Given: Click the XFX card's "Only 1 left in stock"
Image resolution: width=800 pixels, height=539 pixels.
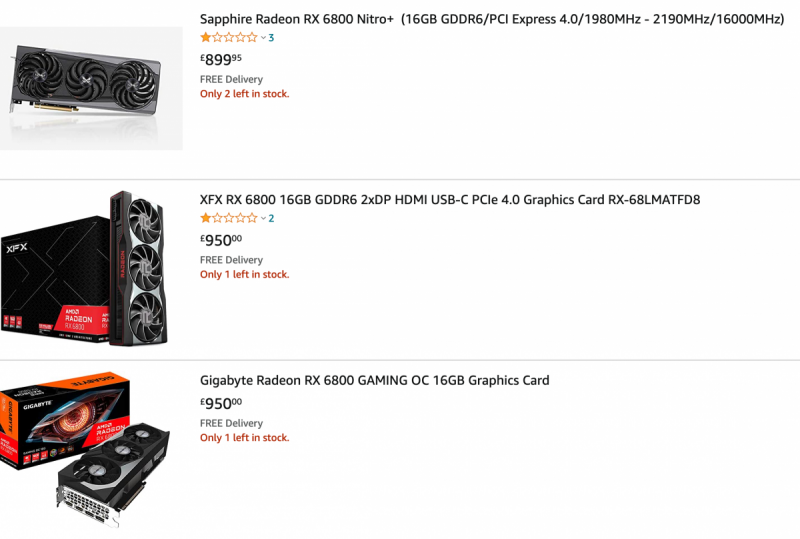Looking at the screenshot, I should point(244,274).
